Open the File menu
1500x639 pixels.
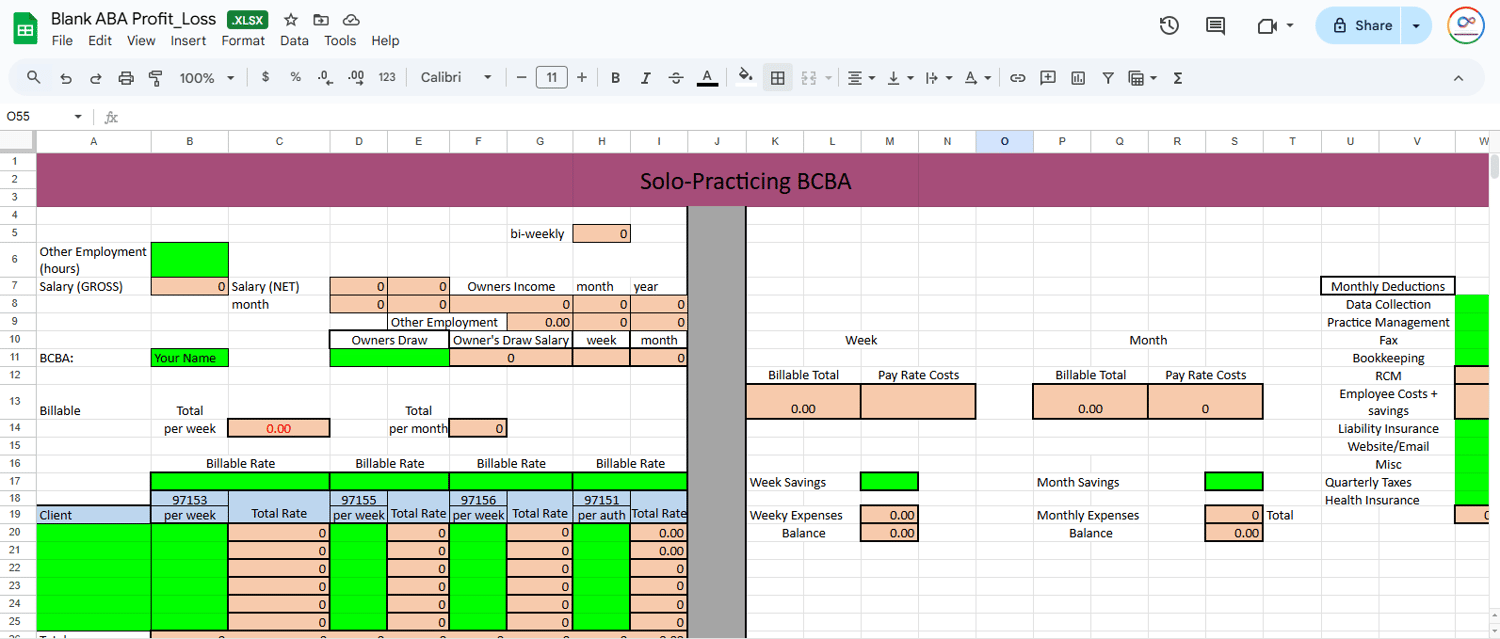pos(62,41)
